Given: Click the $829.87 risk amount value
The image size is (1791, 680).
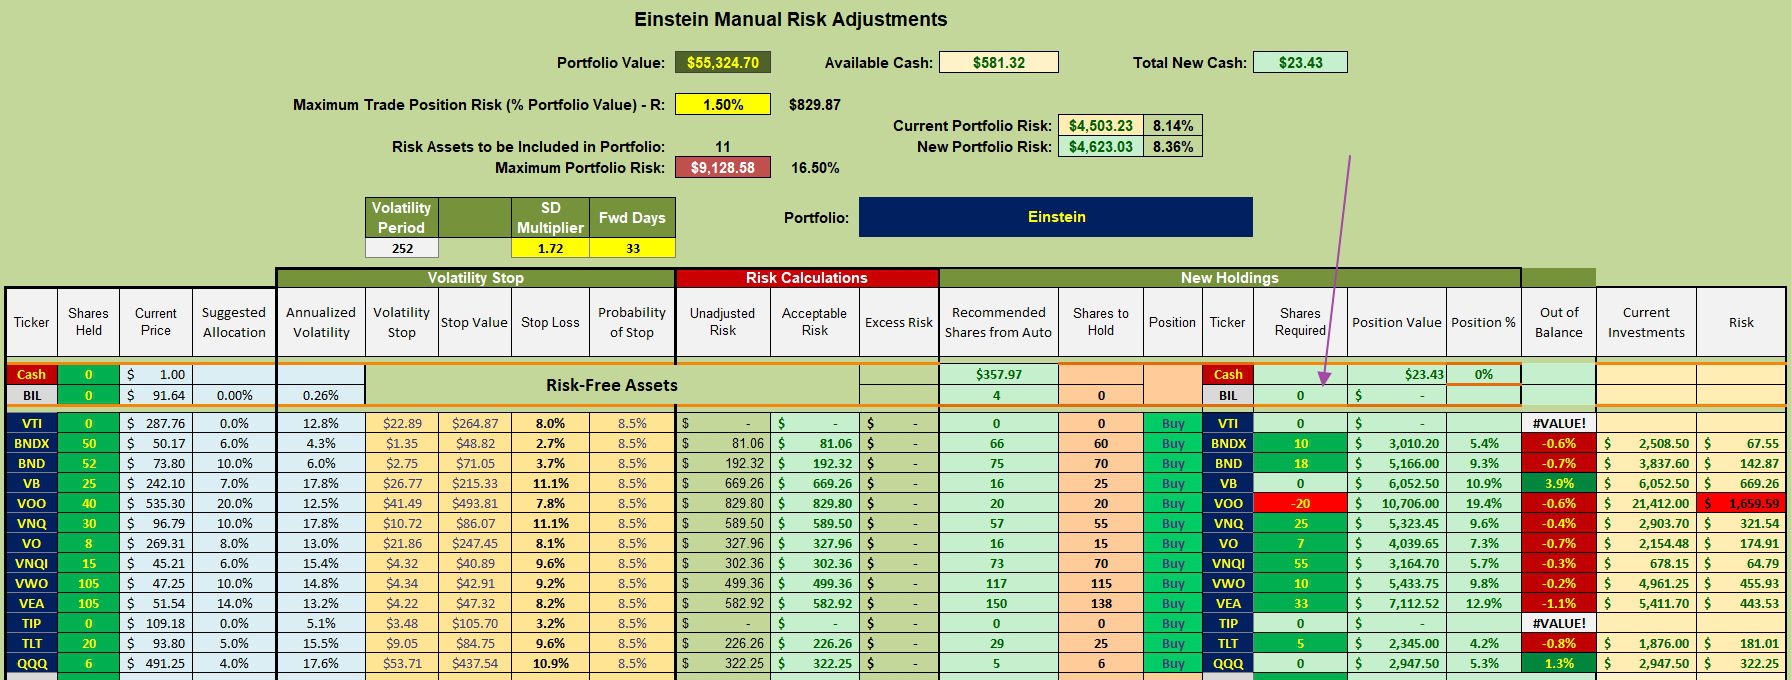Looking at the screenshot, I should 814,104.
